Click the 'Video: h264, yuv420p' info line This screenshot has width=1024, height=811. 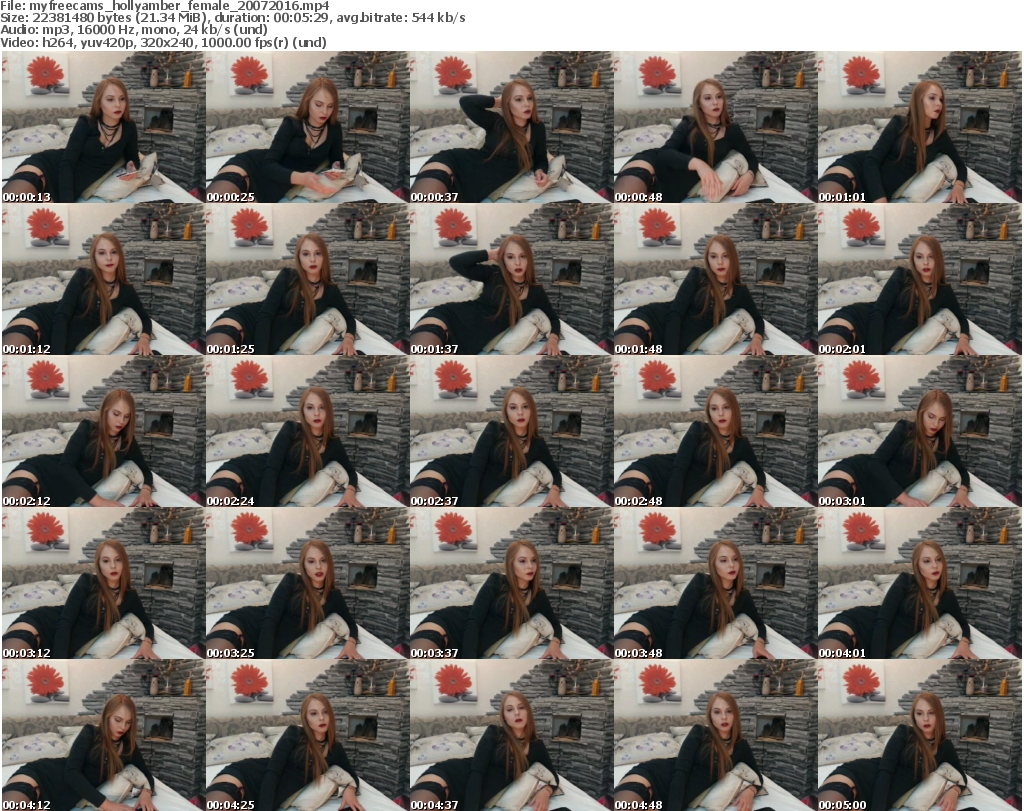(163, 42)
